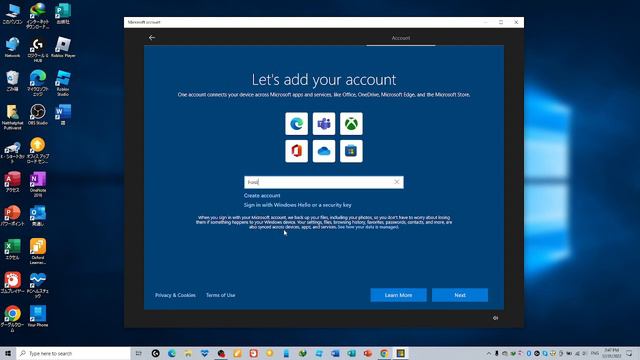Open the Oxford Learner's desktop shortcut

(38, 251)
